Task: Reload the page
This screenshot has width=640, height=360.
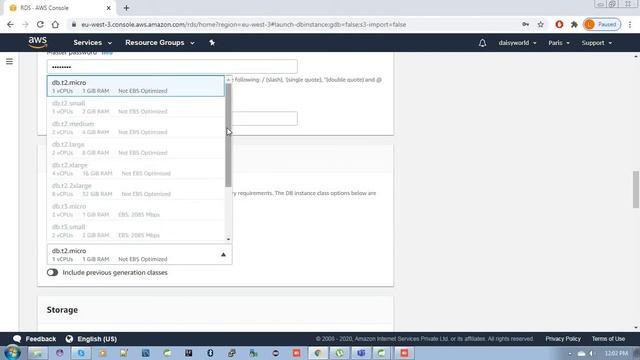Action: point(40,24)
